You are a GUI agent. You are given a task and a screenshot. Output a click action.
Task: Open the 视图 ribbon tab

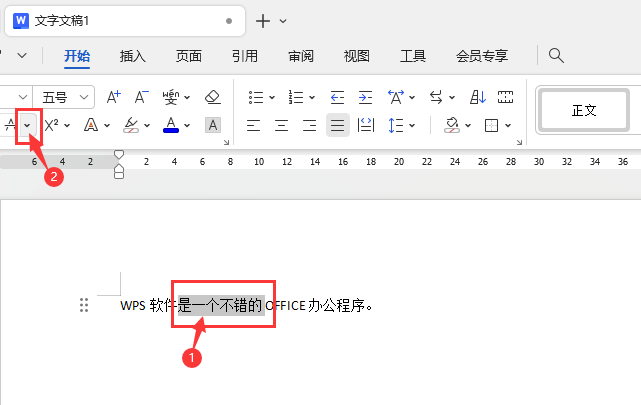(356, 56)
